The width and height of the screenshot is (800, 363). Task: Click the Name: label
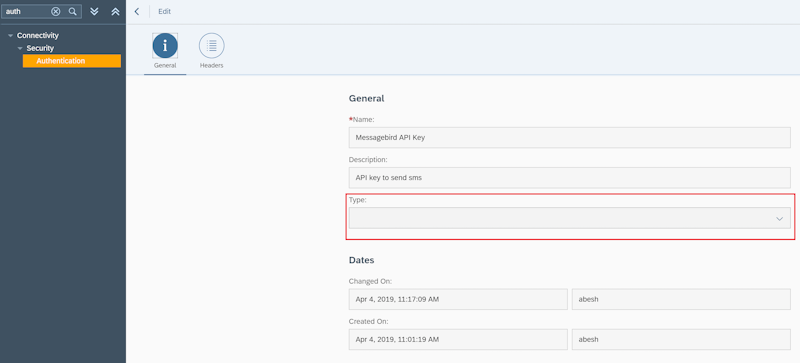point(362,119)
